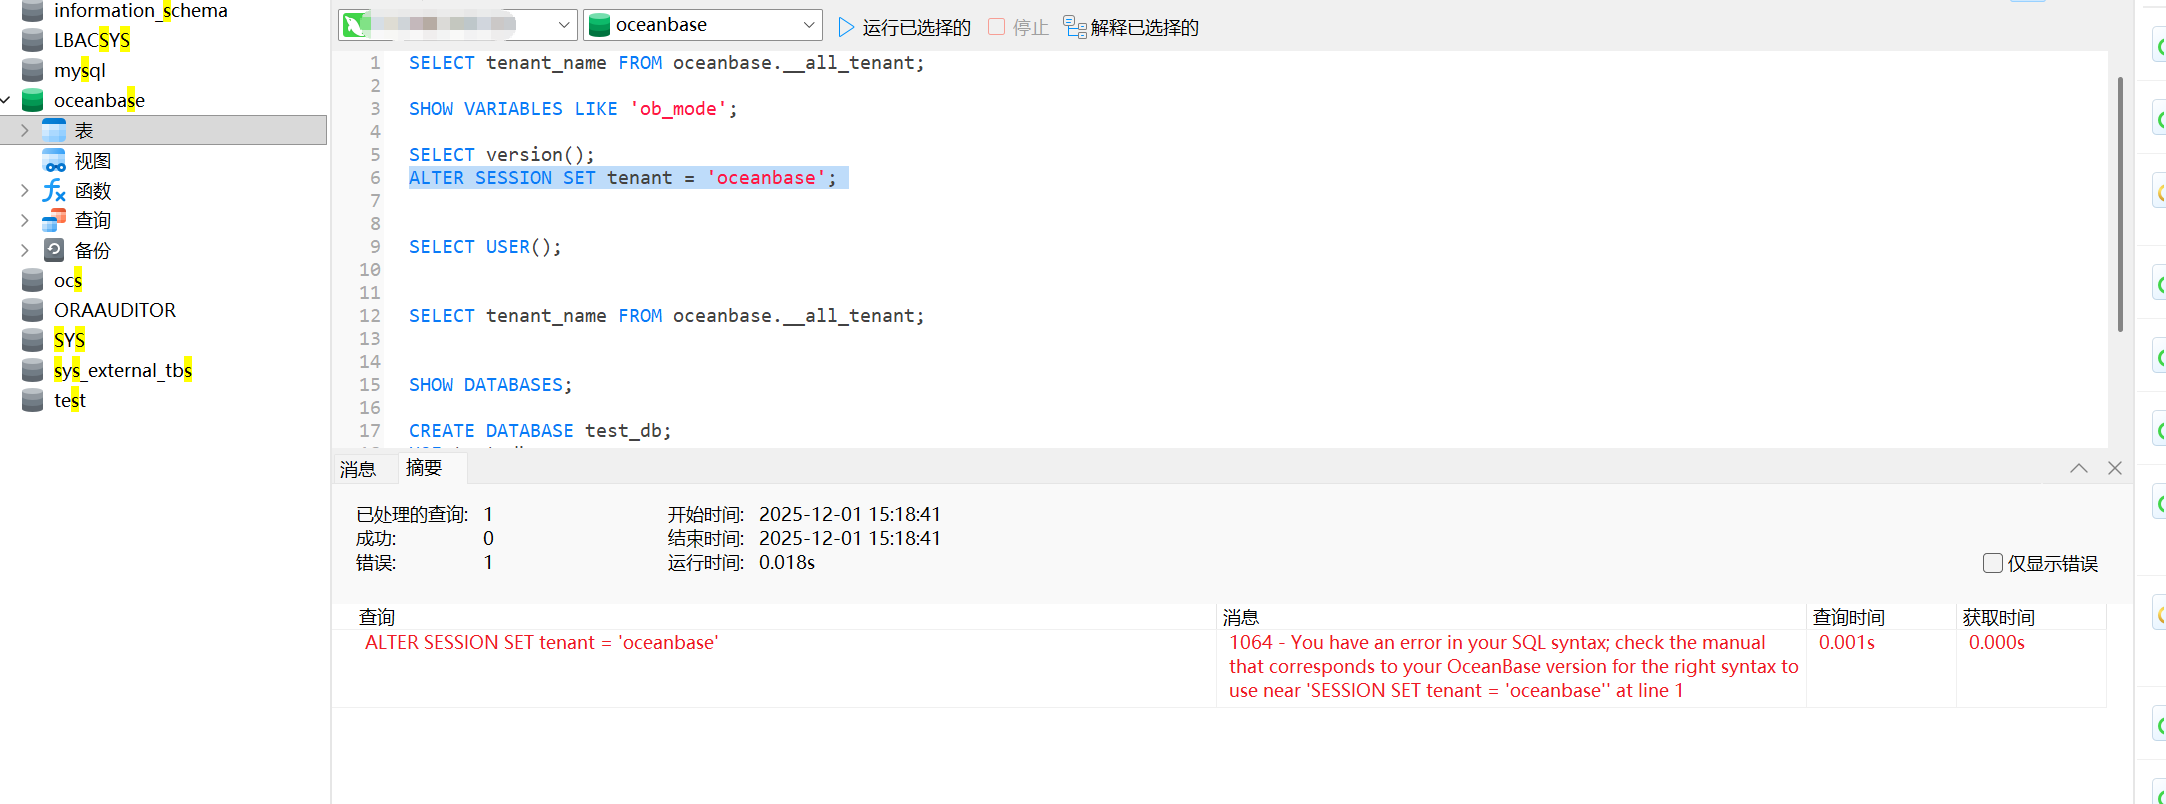Click the Queries (查询) icon in tree

coord(54,220)
